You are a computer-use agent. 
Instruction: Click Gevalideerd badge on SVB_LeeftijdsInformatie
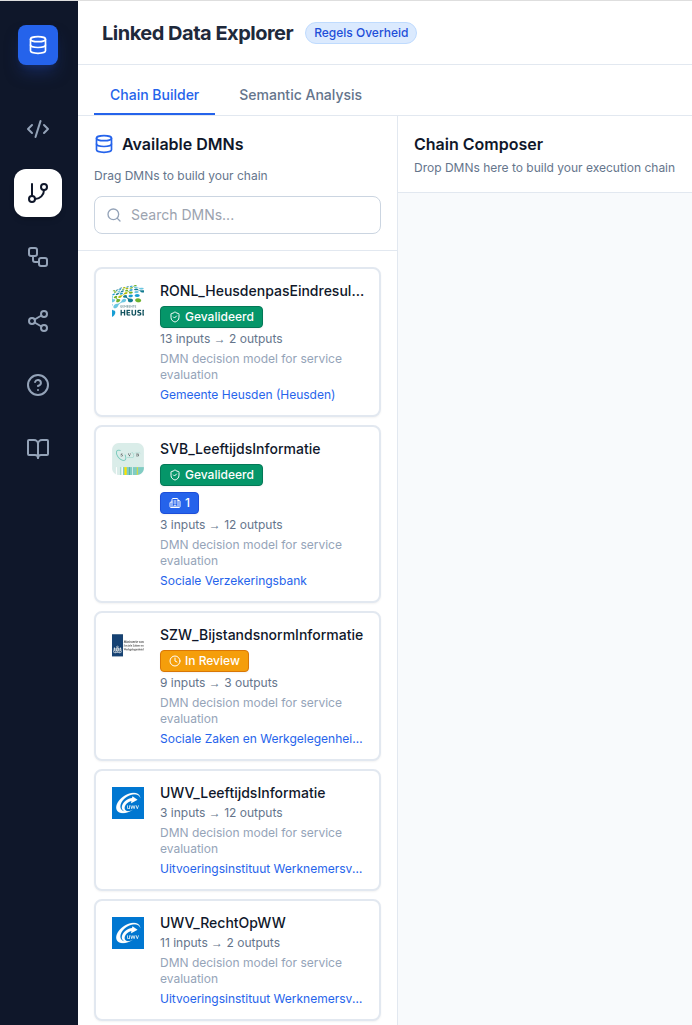click(212, 475)
